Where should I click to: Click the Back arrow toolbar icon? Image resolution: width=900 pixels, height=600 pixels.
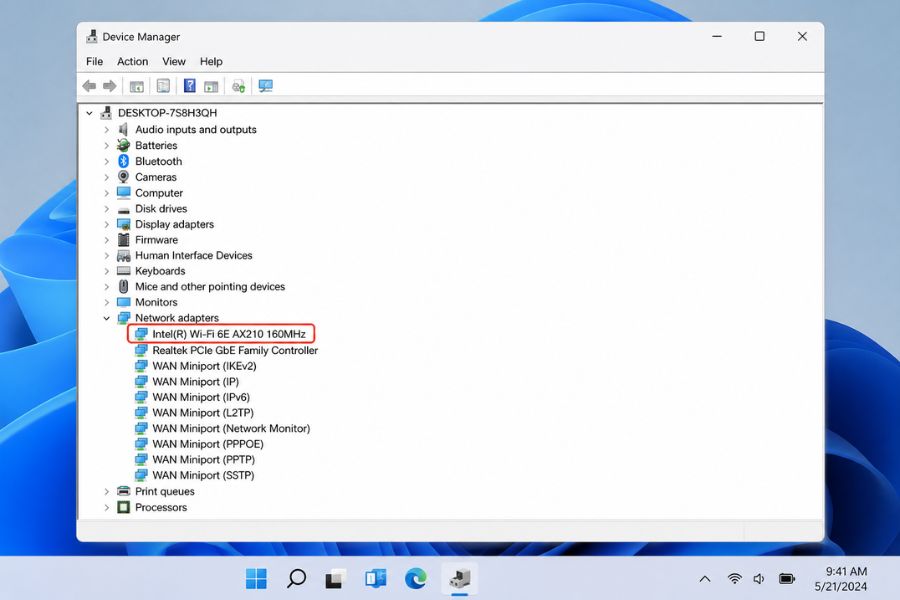click(89, 86)
